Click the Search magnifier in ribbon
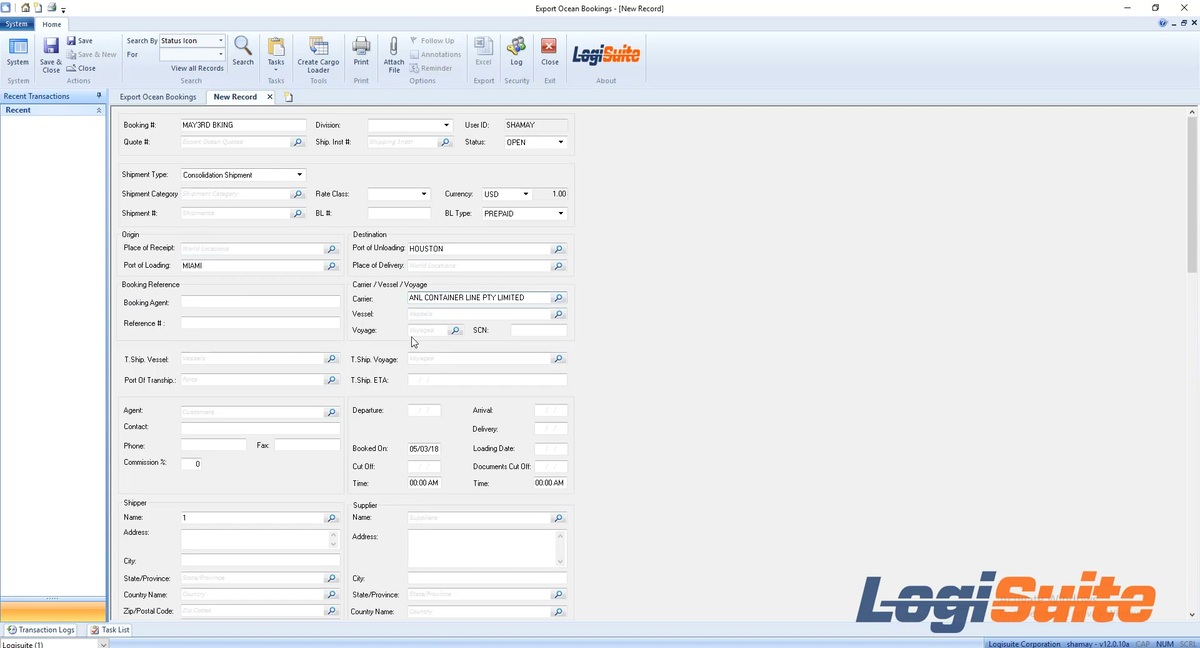 click(243, 51)
